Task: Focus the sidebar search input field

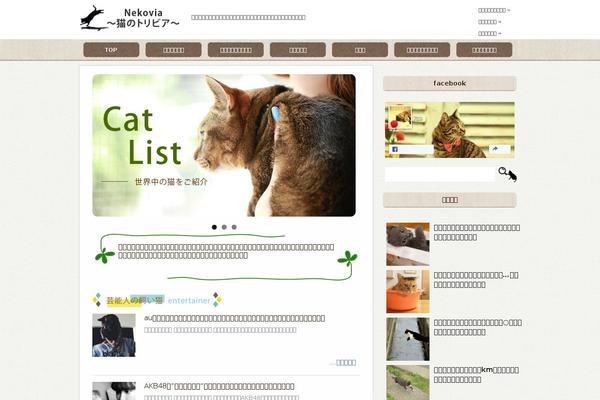Action: click(440, 174)
